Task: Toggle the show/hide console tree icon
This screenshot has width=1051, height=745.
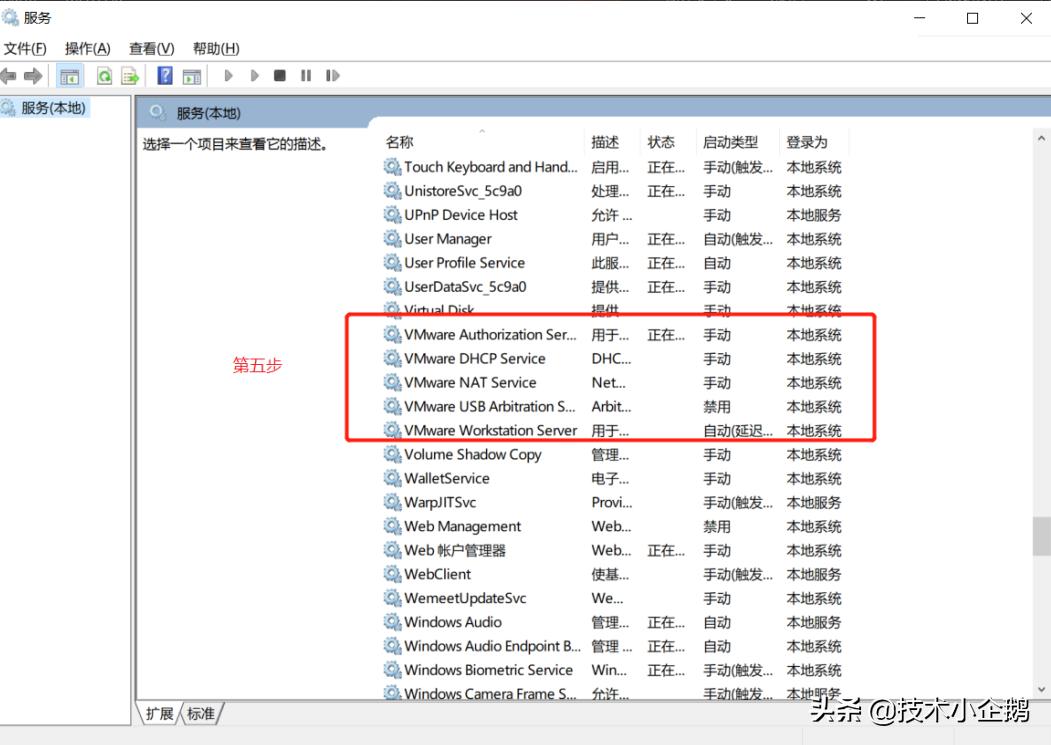Action: tap(68, 75)
